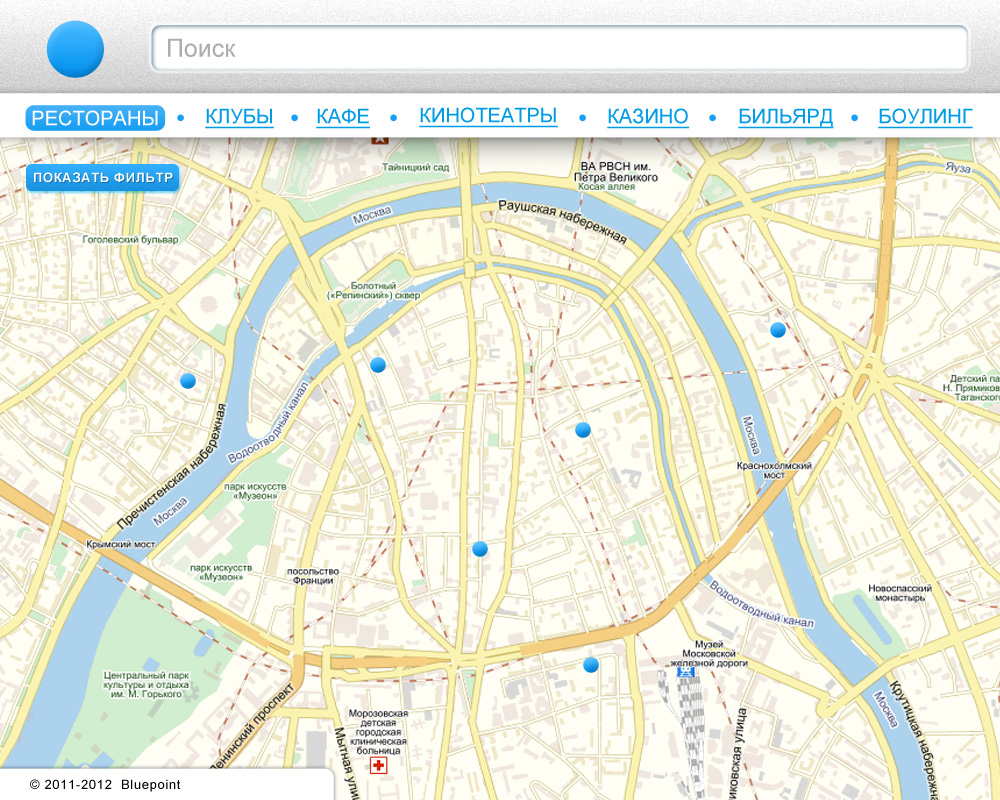Pick the blue marker northwest of the gray metro symbol
The width and height of the screenshot is (1000, 800).
pyautogui.click(x=583, y=430)
